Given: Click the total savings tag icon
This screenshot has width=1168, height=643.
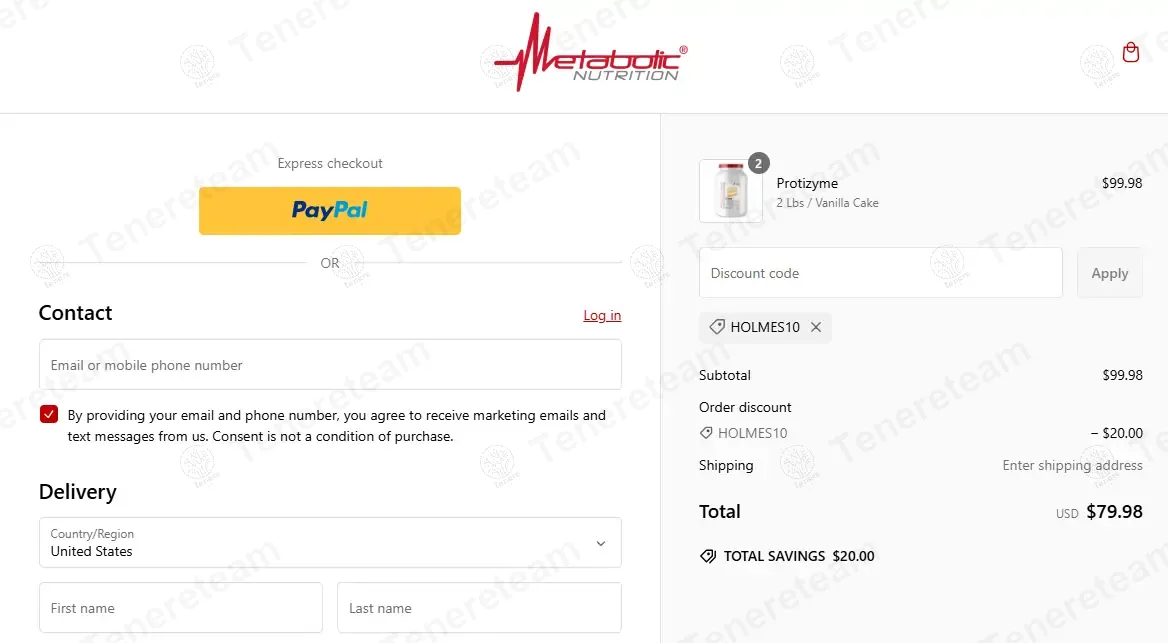Looking at the screenshot, I should (x=708, y=556).
